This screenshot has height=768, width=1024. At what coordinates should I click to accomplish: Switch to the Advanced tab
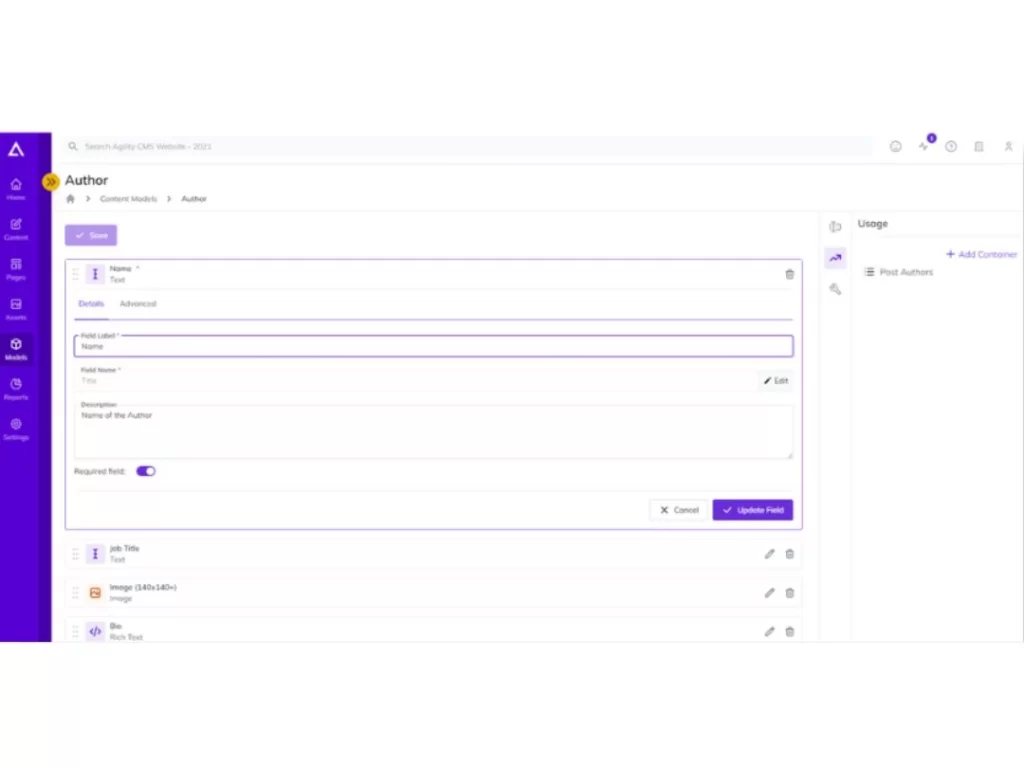tap(138, 304)
